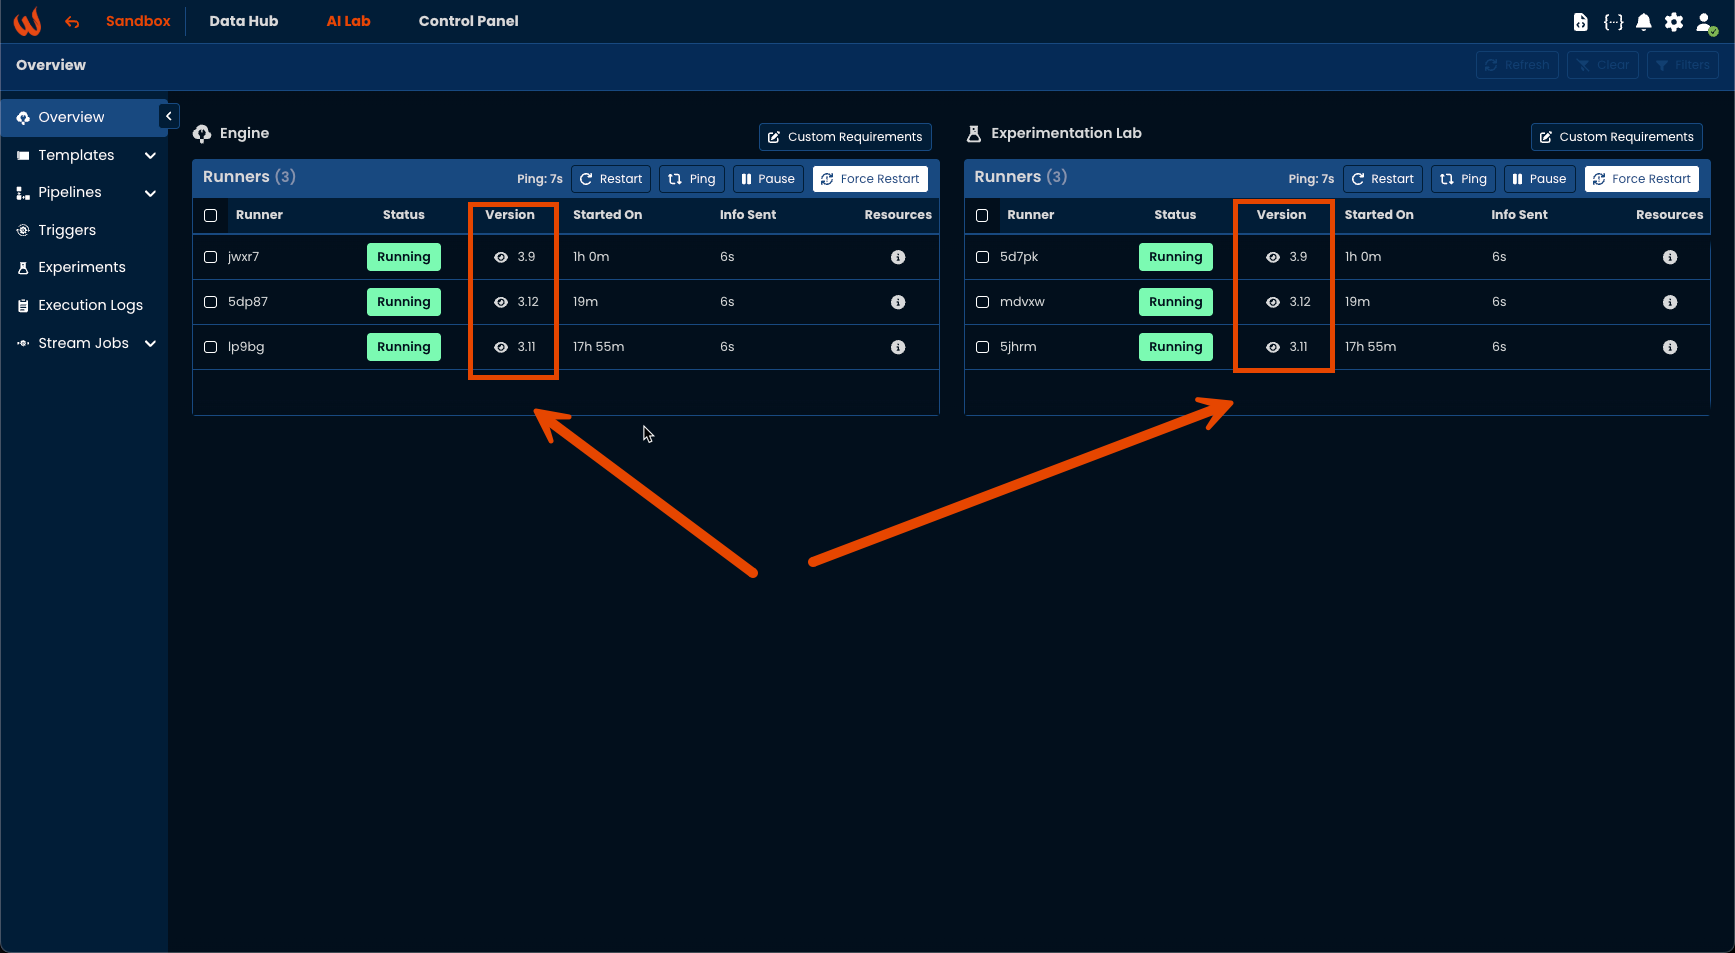The height and width of the screenshot is (953, 1735).
Task: Check the box for runner jwxr7
Action: point(210,257)
